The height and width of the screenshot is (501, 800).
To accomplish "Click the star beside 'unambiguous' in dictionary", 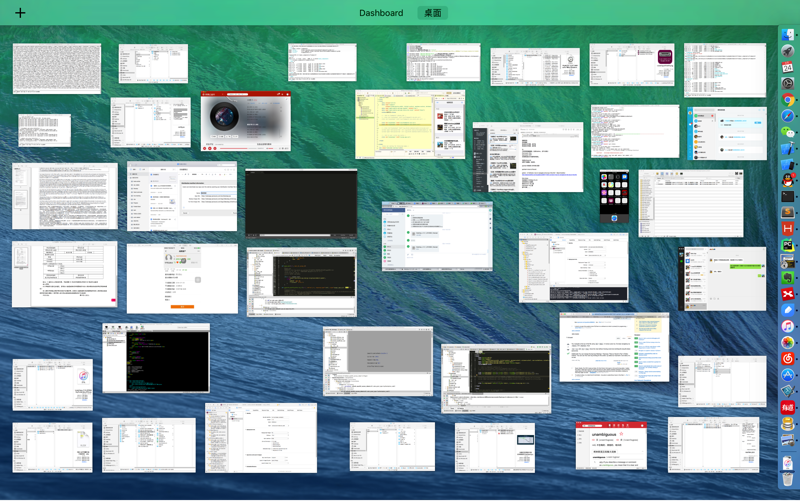I will click(621, 434).
